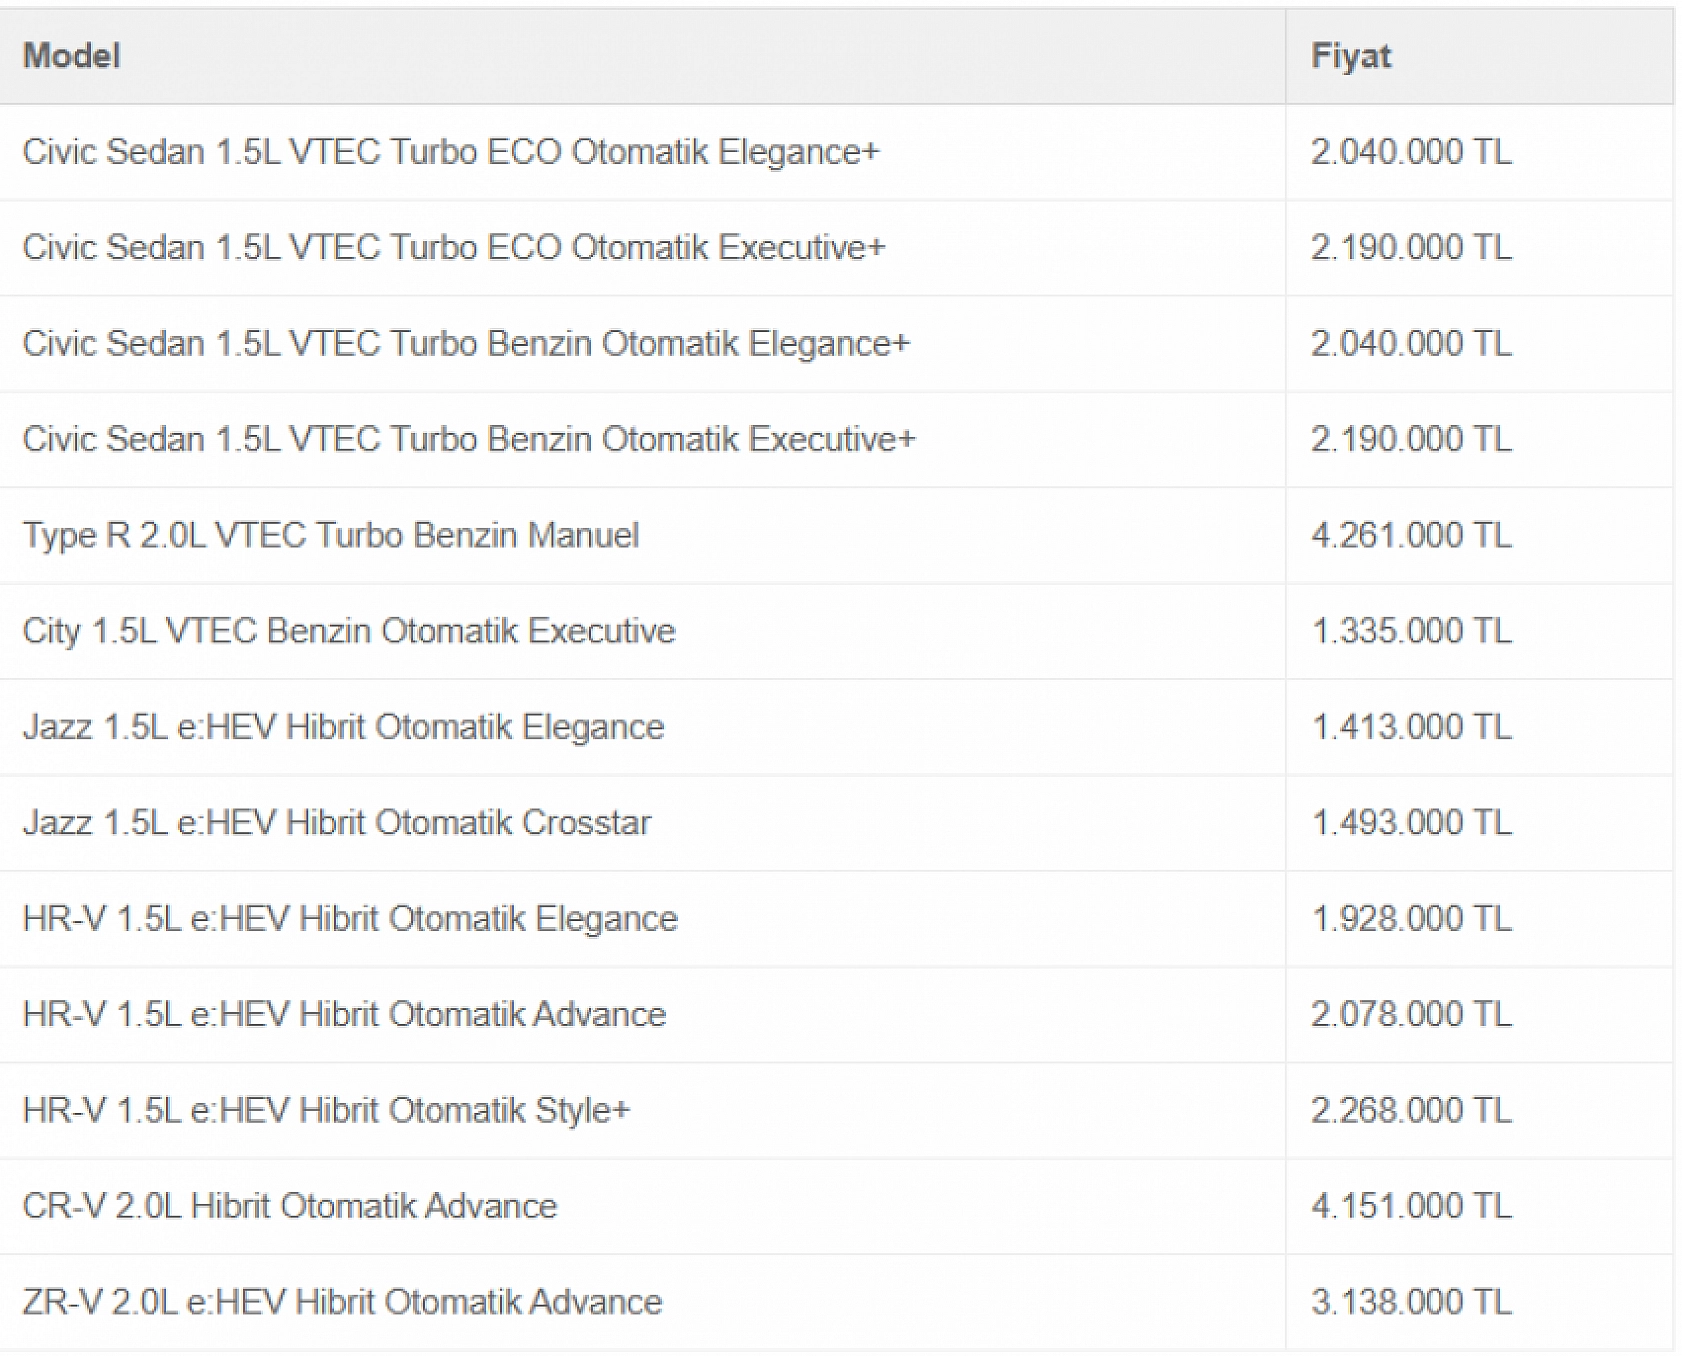Select HR-V e:HEV Hibrit Otomatik Advance
The height and width of the screenshot is (1356, 1682).
coord(344,1015)
